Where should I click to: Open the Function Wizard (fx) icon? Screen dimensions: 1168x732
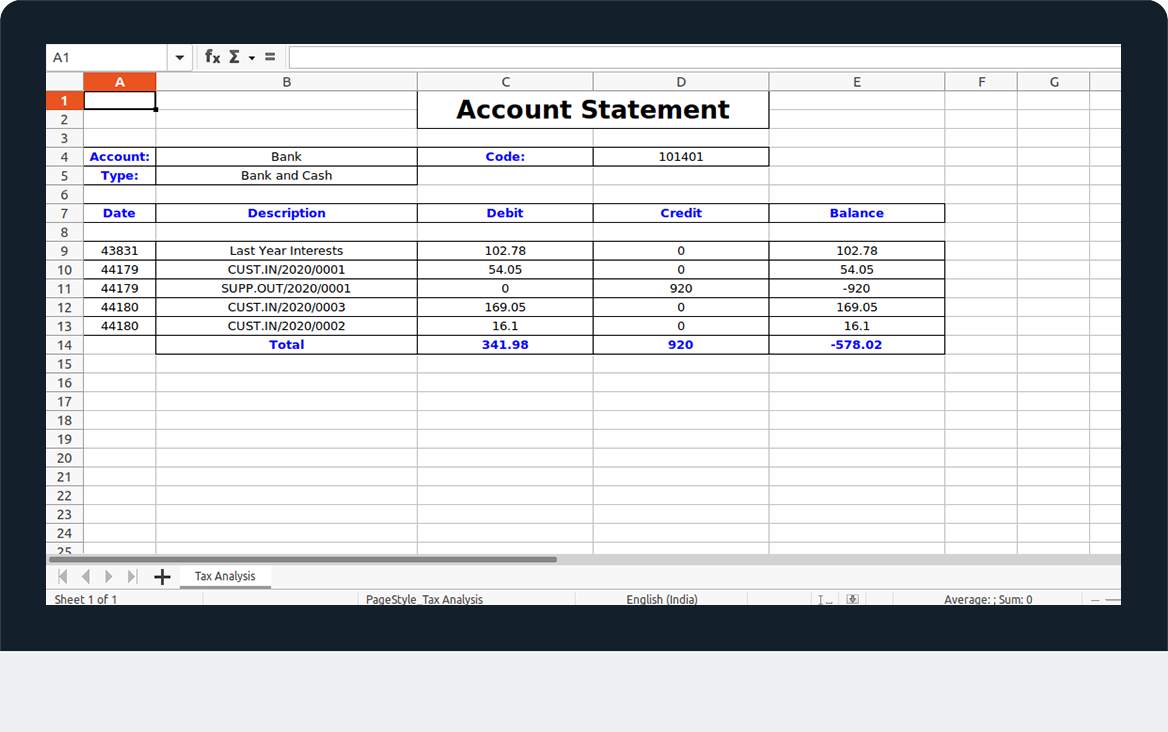tap(212, 57)
